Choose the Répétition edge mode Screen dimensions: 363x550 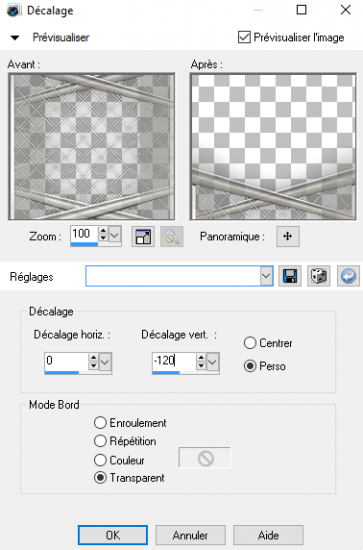100,441
